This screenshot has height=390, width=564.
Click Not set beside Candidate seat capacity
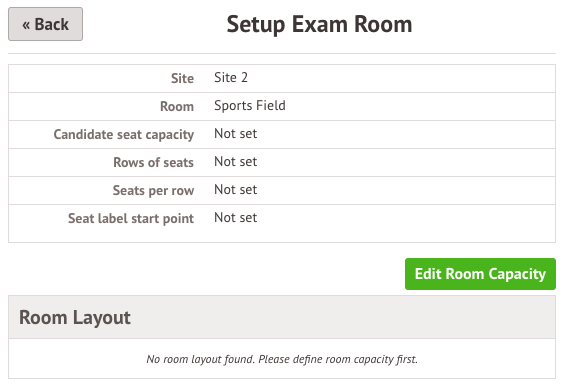pyautogui.click(x=236, y=133)
